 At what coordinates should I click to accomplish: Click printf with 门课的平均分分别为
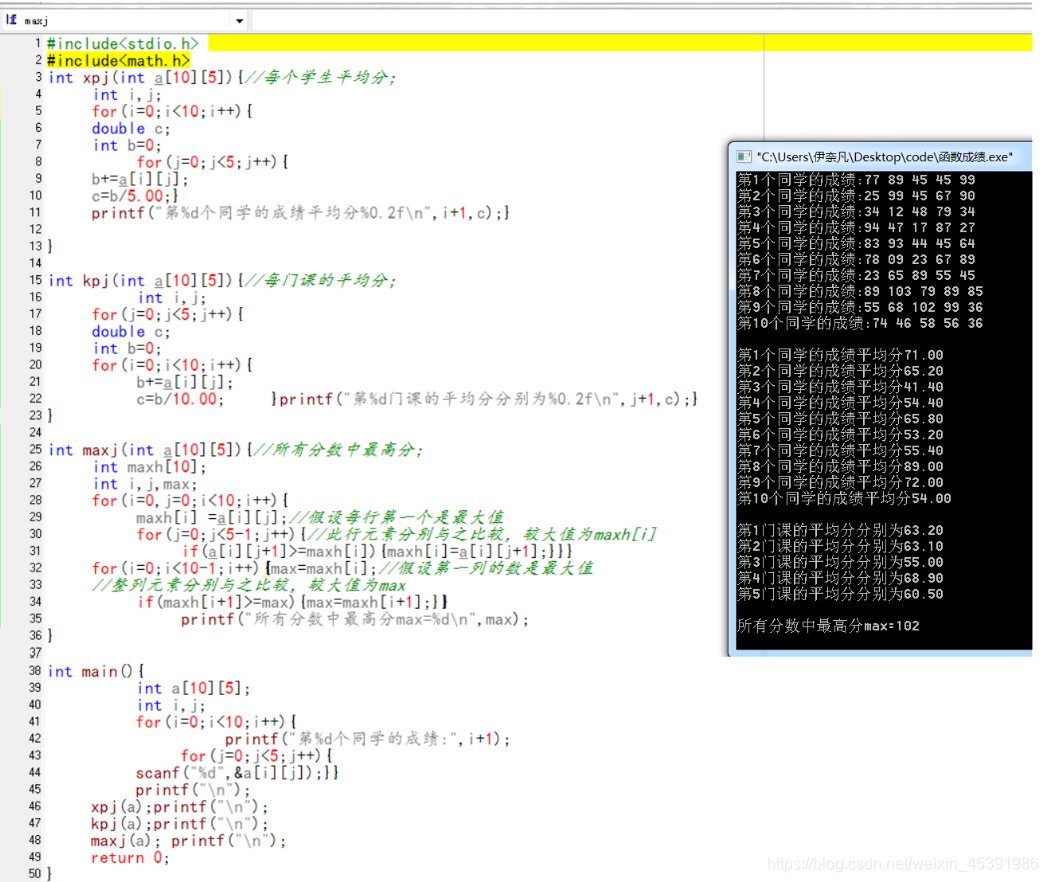(x=488, y=399)
